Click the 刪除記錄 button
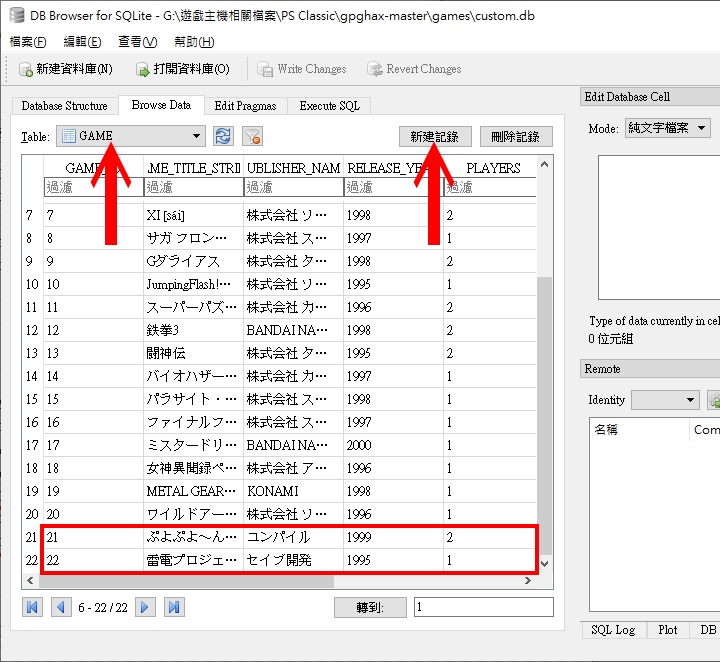720x662 pixels. [x=516, y=137]
